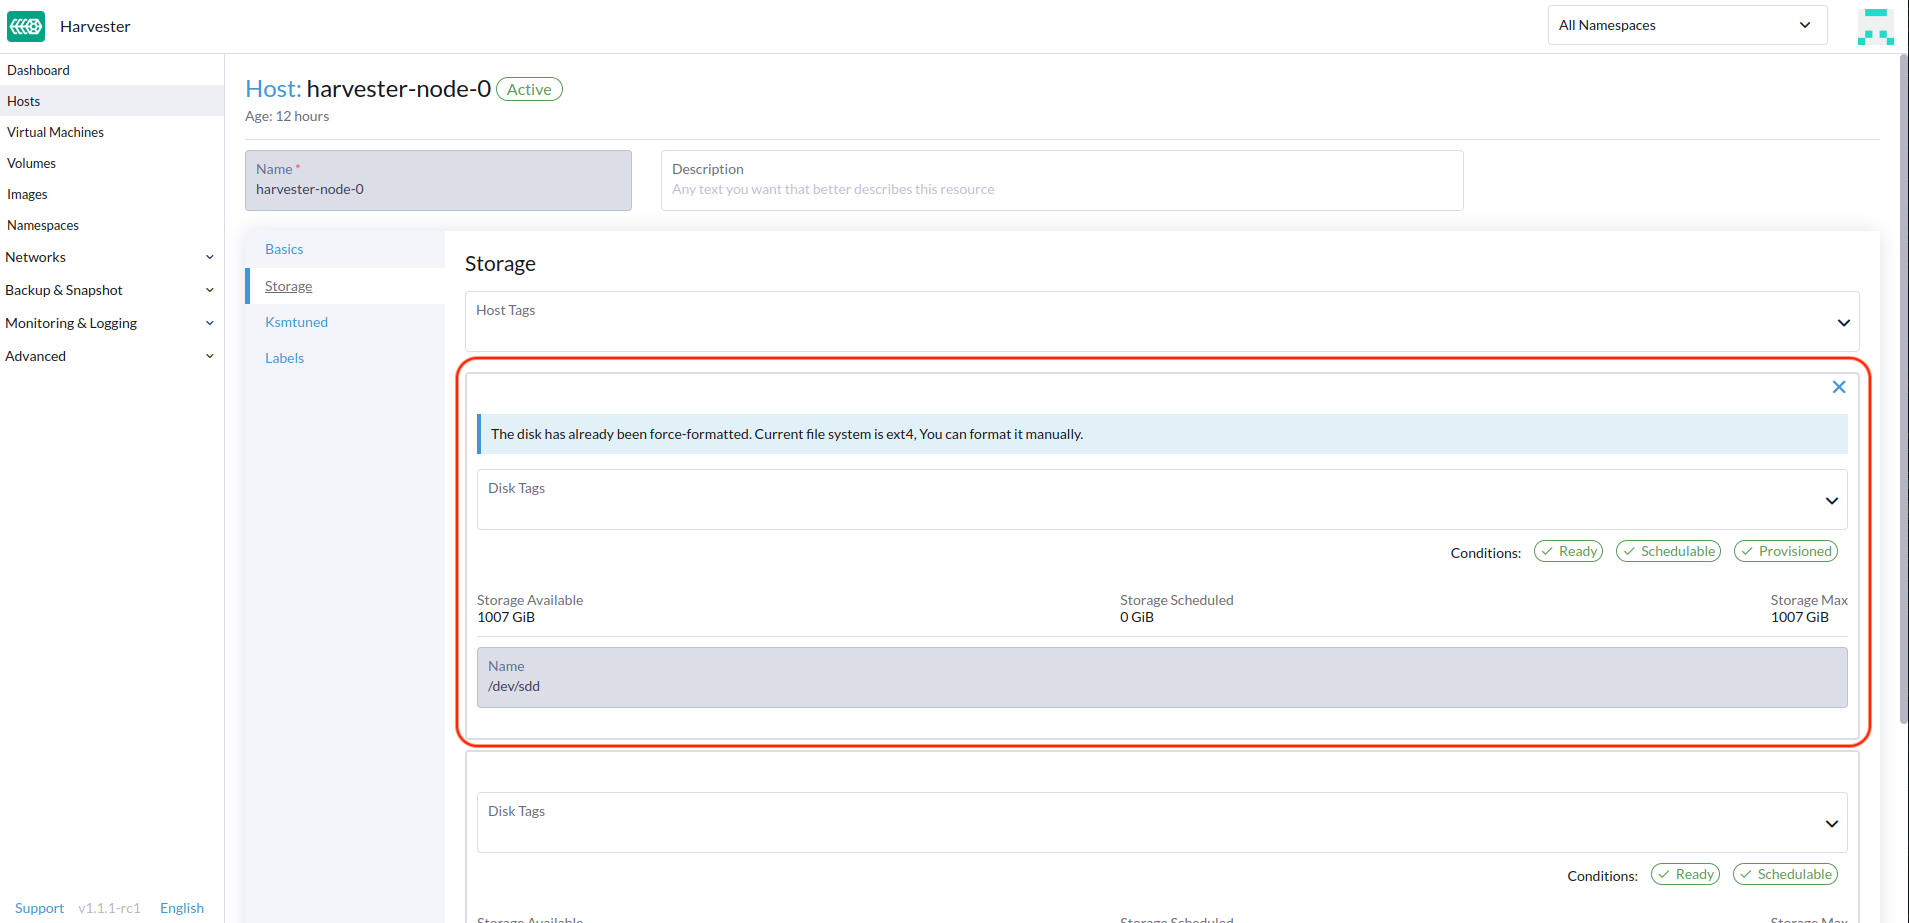Switch to the Ksmtuned tab
1909x923 pixels.
click(x=296, y=322)
